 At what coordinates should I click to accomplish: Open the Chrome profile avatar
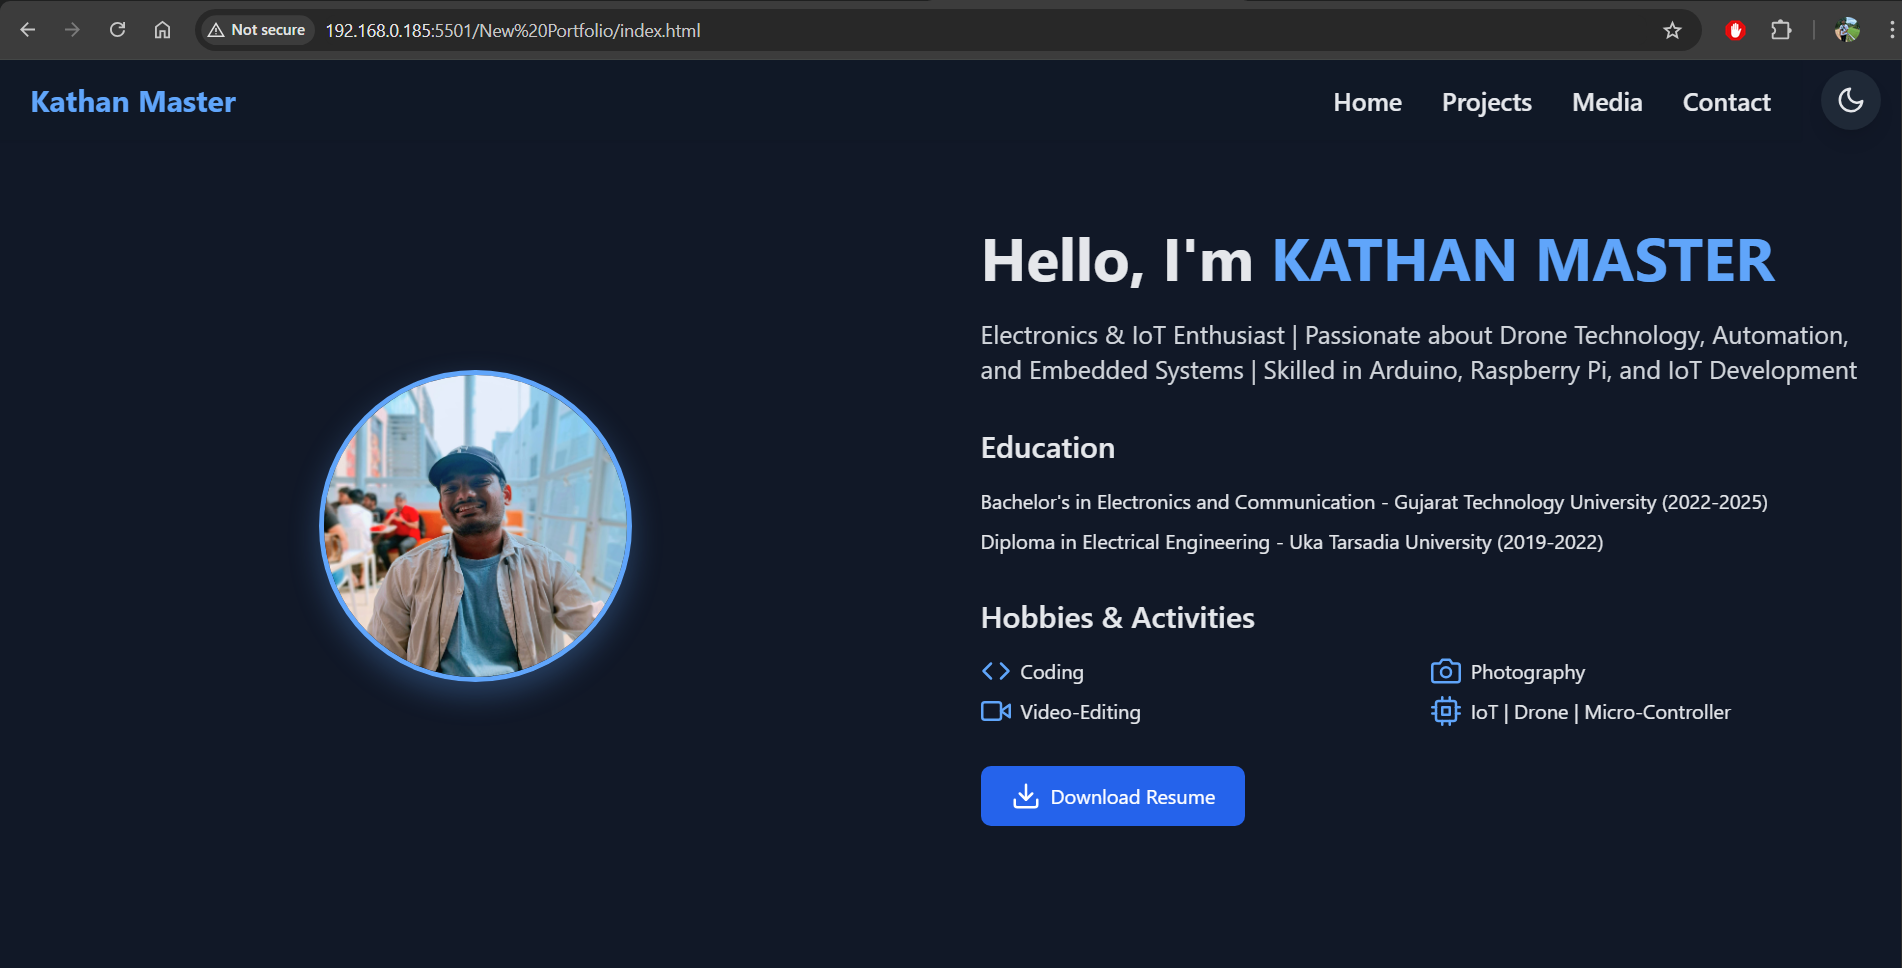[1846, 30]
